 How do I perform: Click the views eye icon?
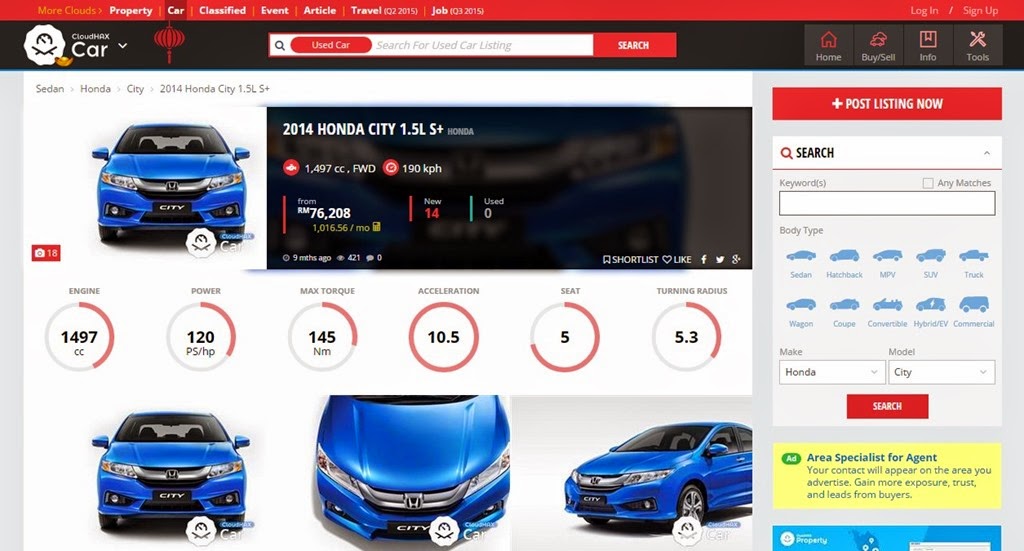340,258
